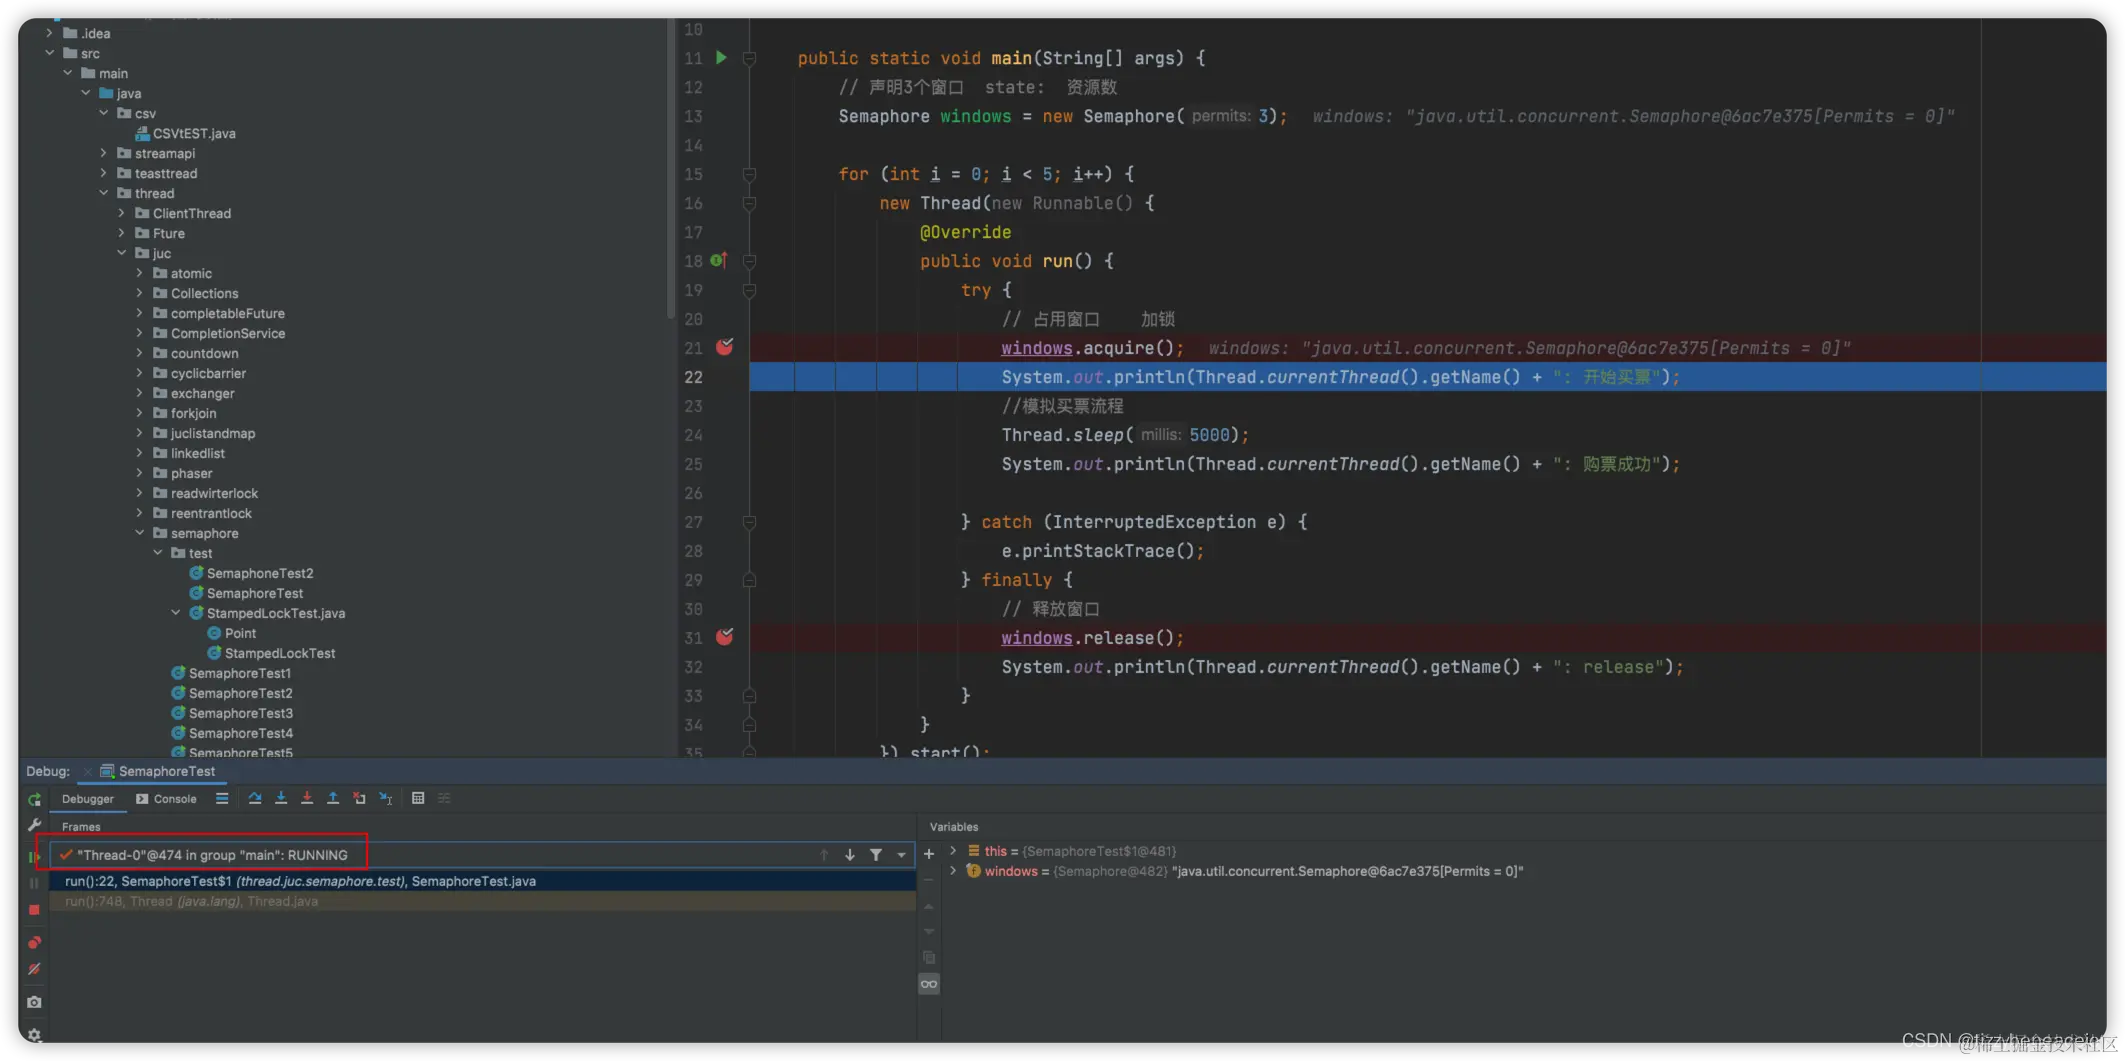This screenshot has height=1061, width=2125.
Task: Click the Semaphore constructor on line 13
Action: coord(1129,116)
